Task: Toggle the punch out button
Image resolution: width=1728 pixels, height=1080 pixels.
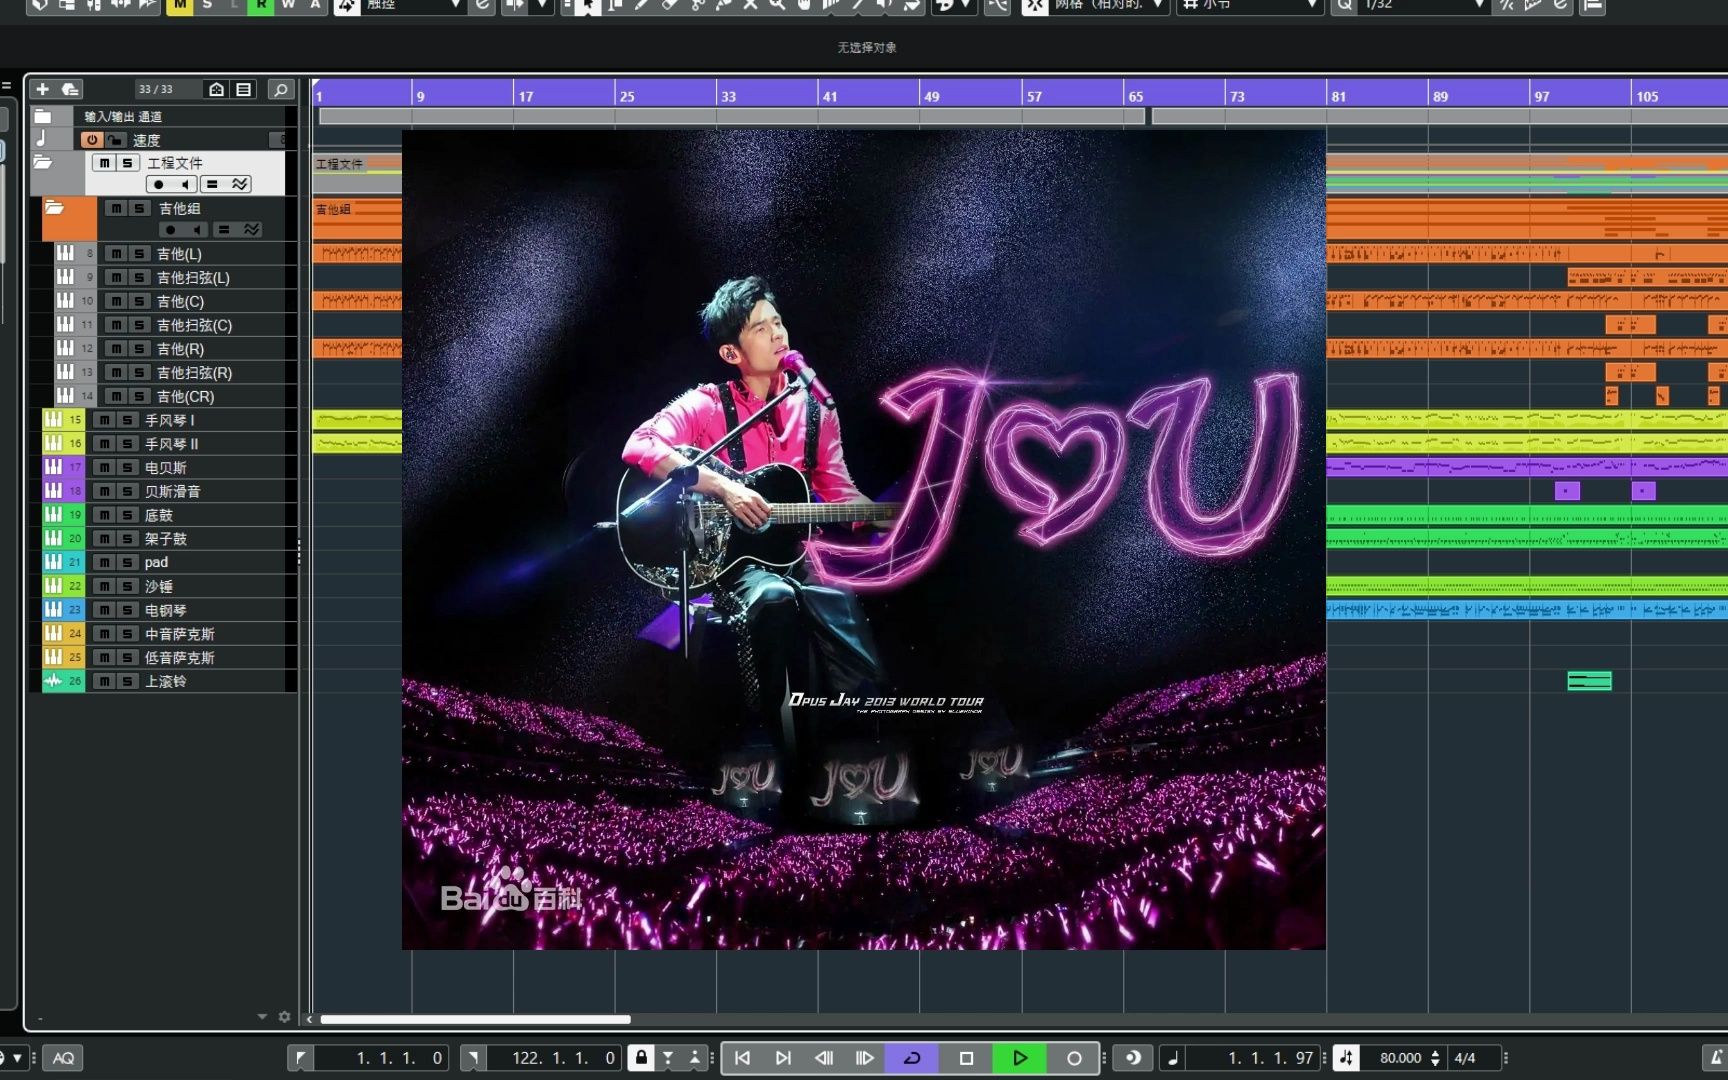Action: 695,1058
